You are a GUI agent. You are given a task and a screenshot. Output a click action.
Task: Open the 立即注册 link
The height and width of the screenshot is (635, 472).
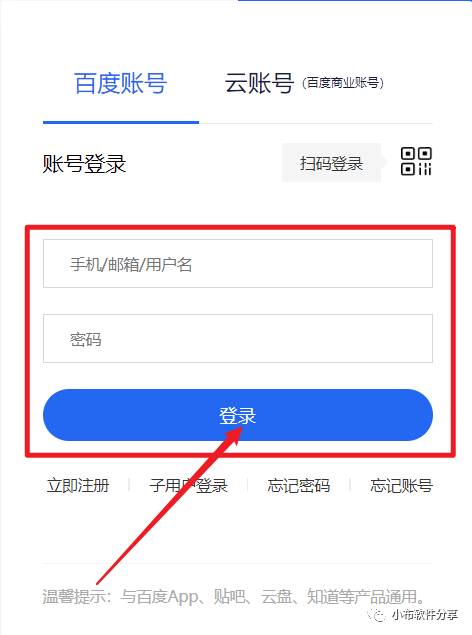(78, 485)
